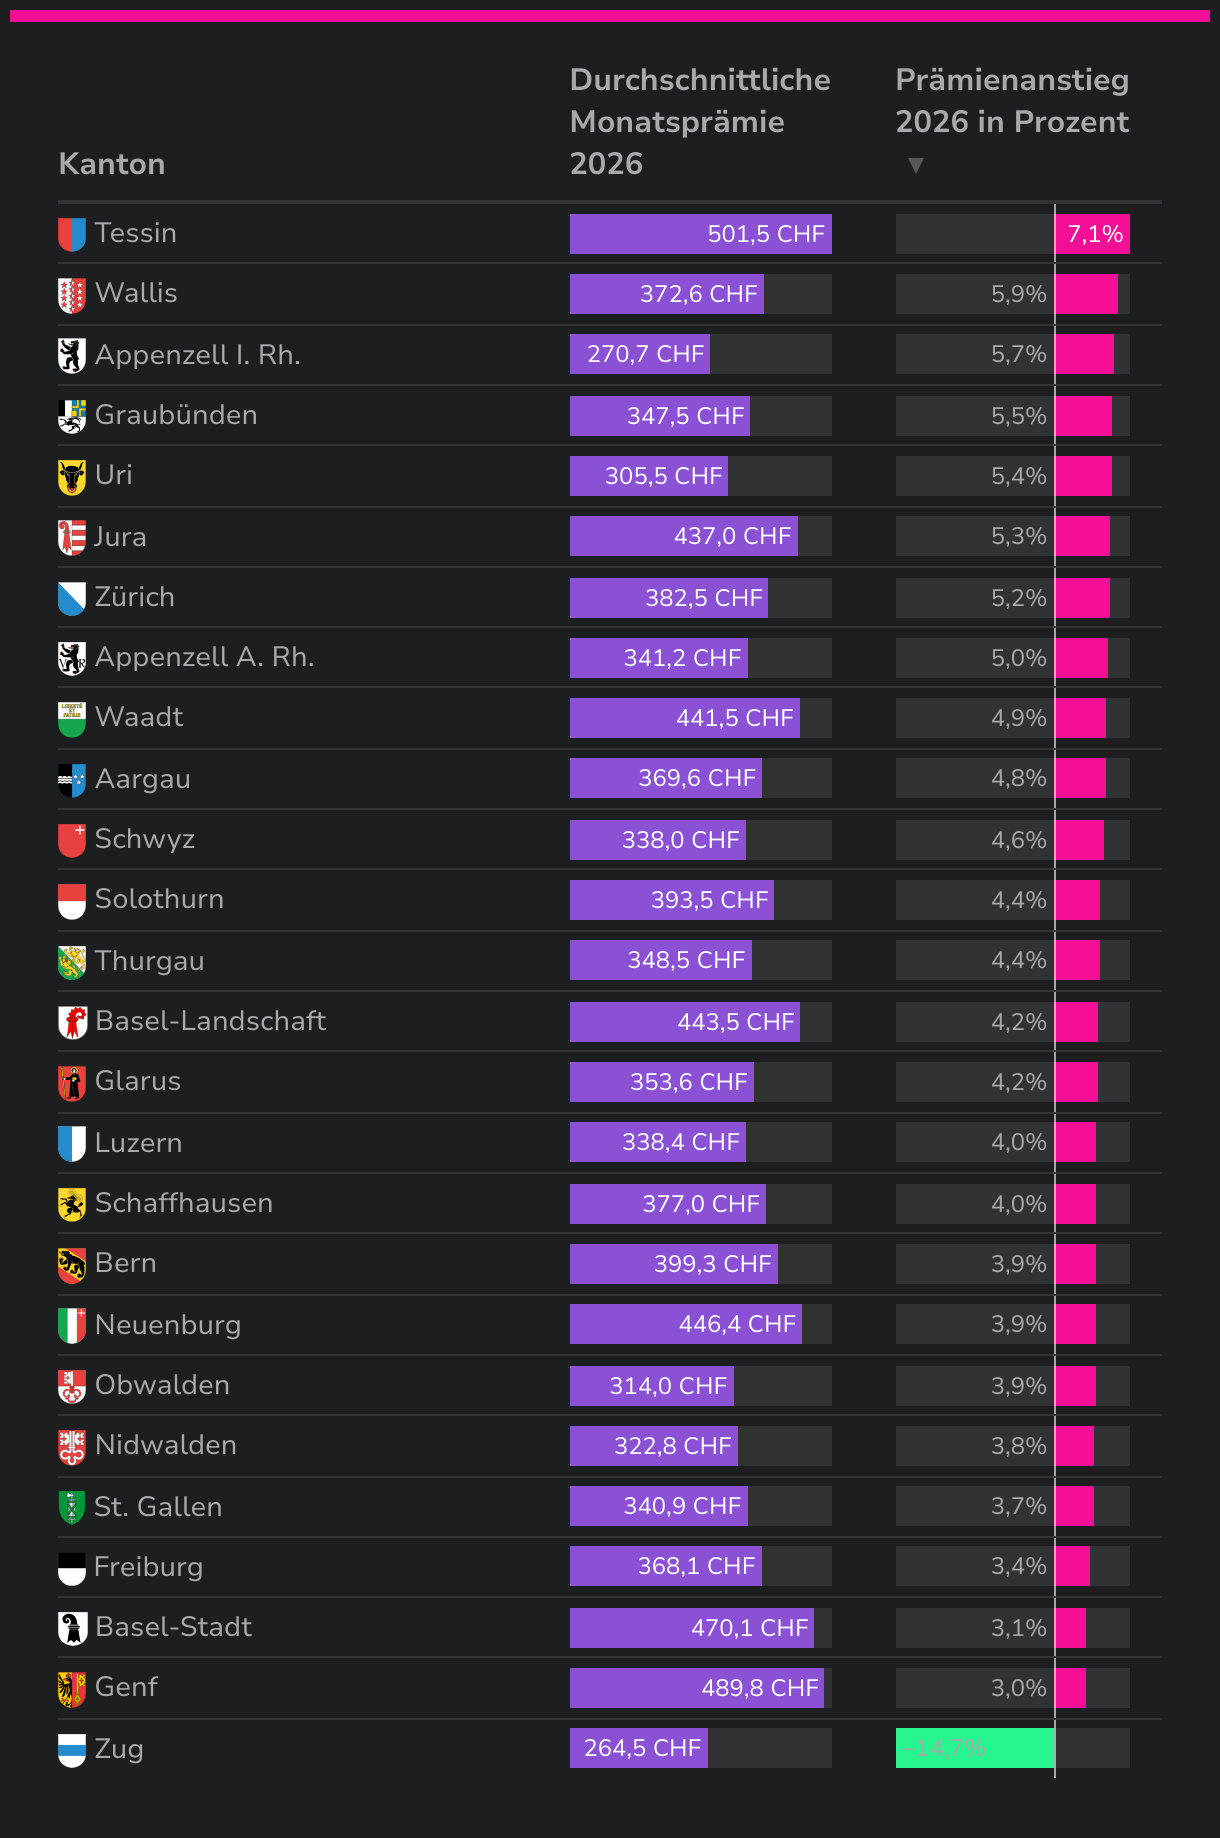Click Tessin's 501,5 CHF purple bar
The image size is (1220, 1838).
701,234
